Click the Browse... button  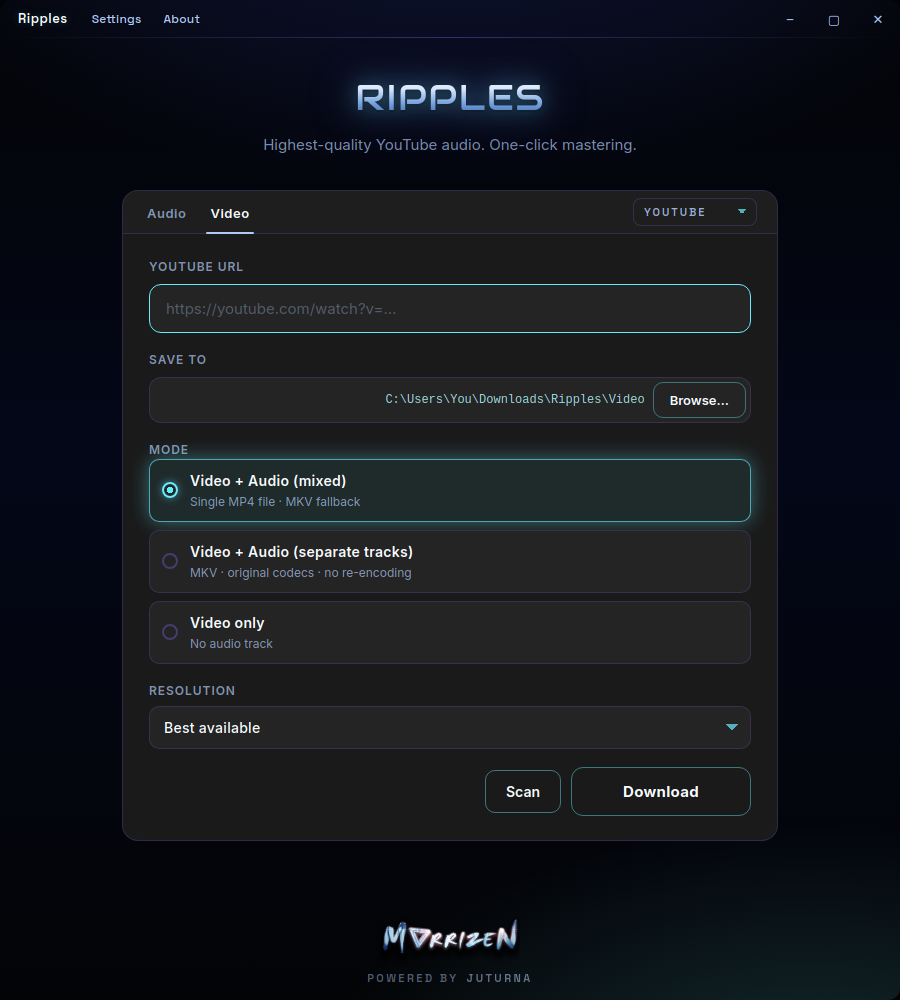click(699, 401)
